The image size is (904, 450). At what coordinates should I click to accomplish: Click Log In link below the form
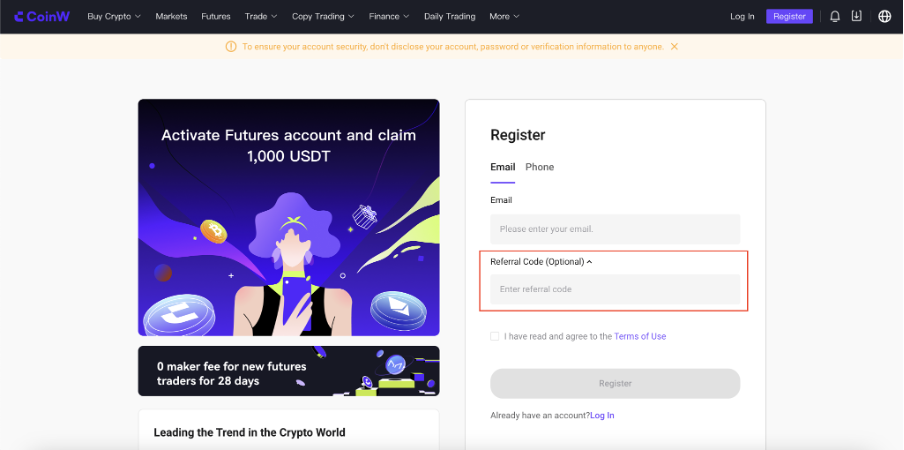(602, 415)
